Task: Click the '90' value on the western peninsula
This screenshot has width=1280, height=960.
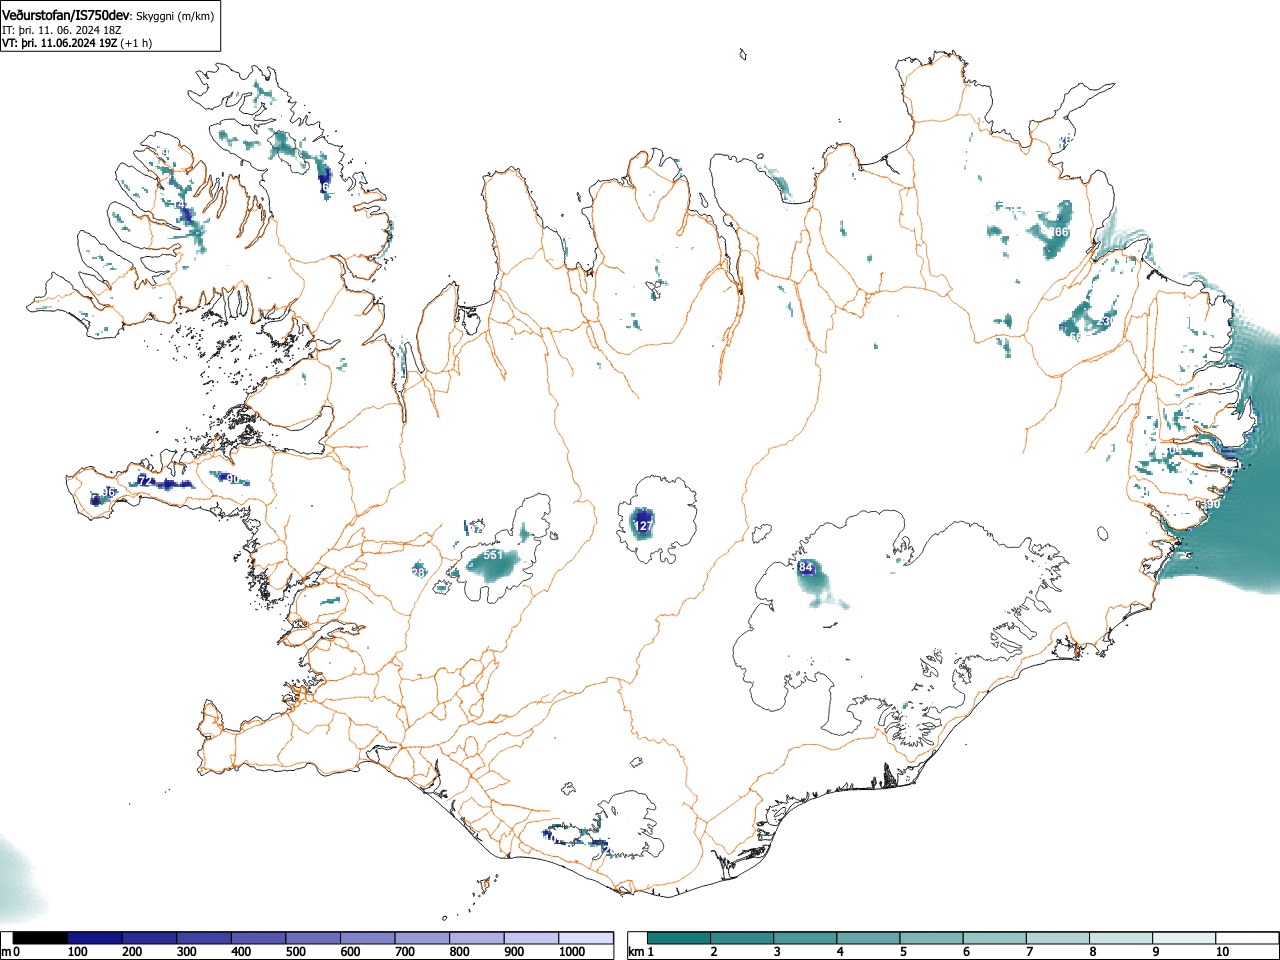Action: pos(233,479)
